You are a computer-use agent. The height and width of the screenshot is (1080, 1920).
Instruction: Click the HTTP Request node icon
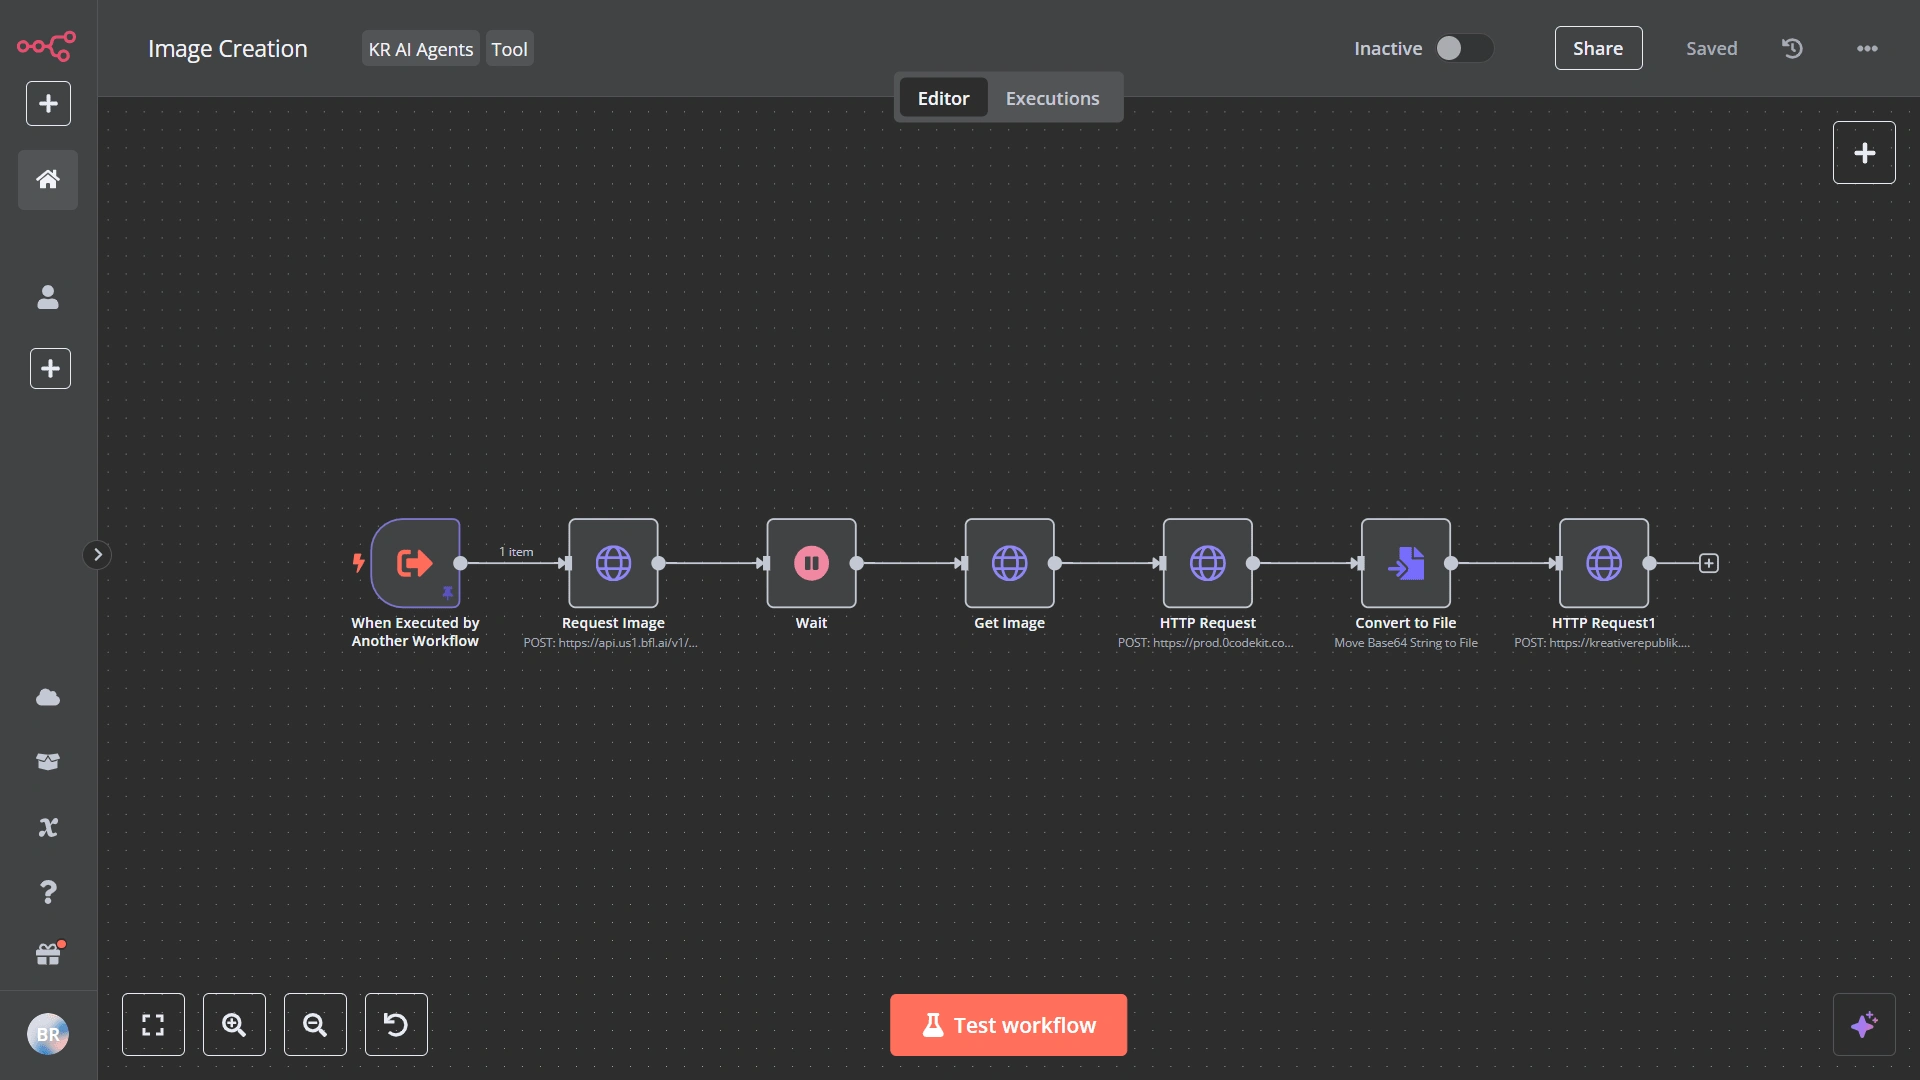(1208, 563)
